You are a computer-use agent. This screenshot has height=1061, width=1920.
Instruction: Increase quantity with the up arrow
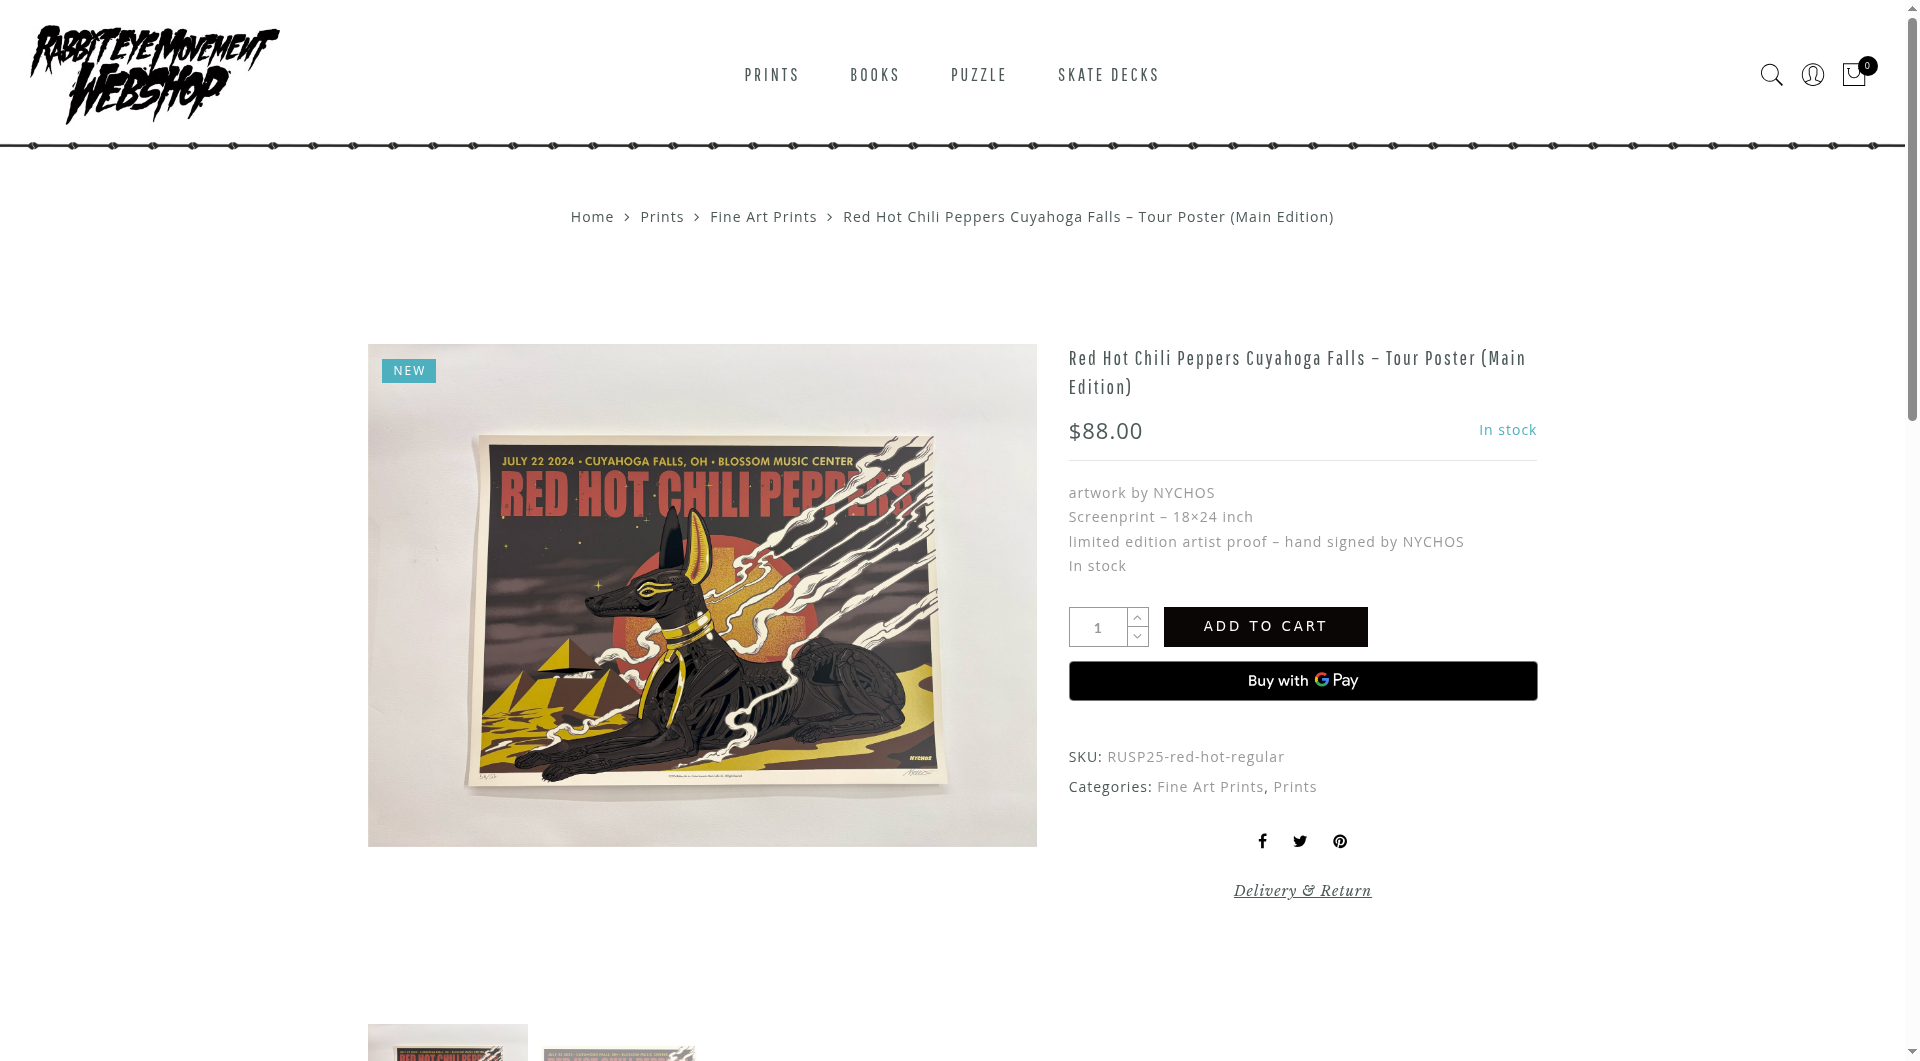click(x=1138, y=617)
